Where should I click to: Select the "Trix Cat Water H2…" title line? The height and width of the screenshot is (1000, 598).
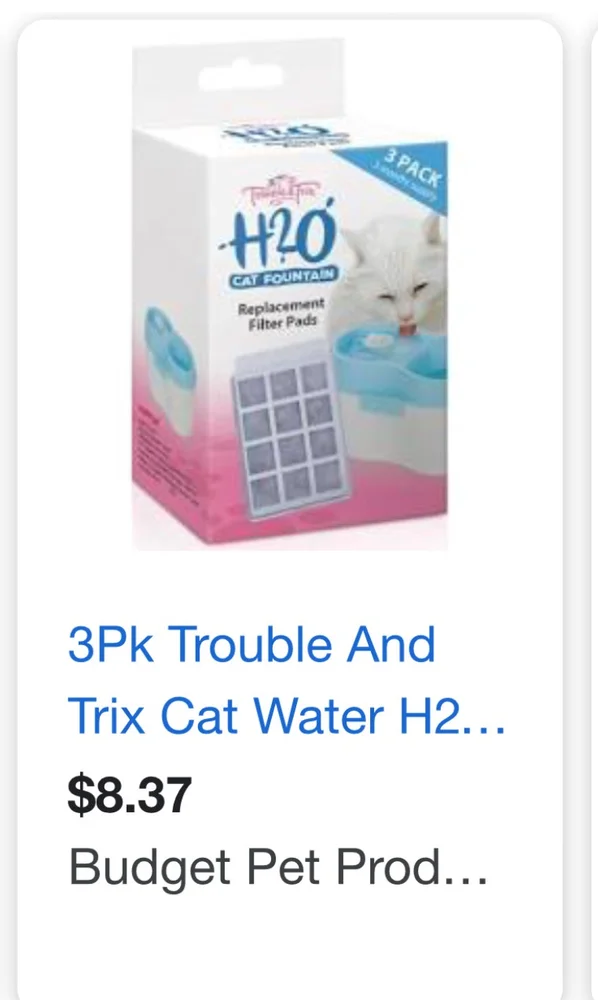[287, 716]
